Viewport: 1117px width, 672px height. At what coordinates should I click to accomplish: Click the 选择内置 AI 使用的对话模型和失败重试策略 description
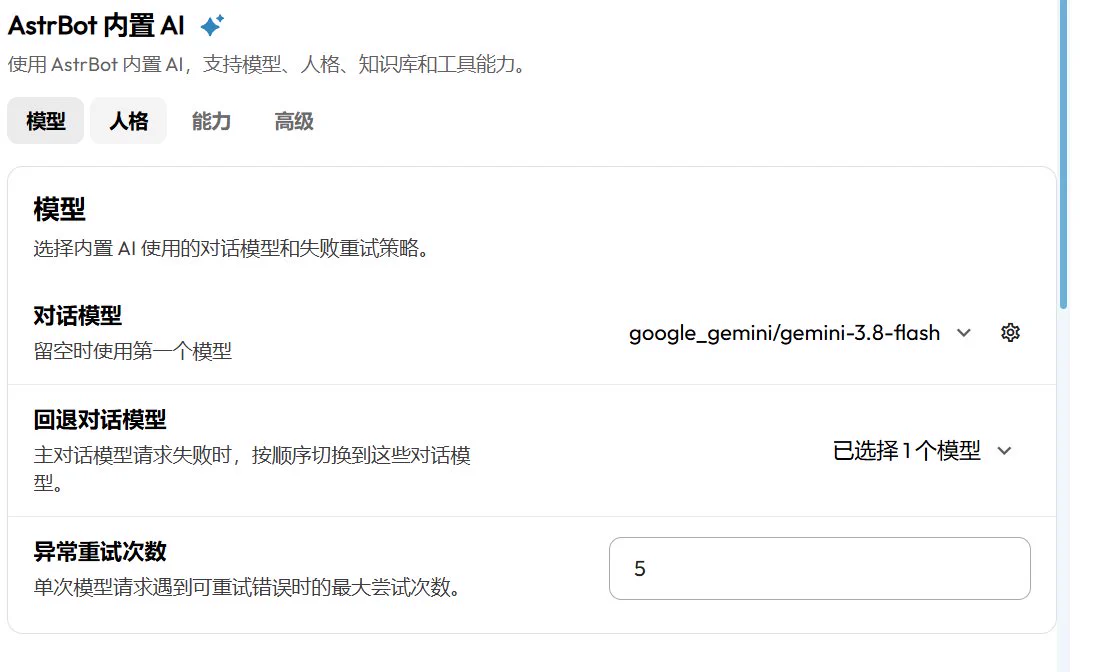tap(232, 249)
